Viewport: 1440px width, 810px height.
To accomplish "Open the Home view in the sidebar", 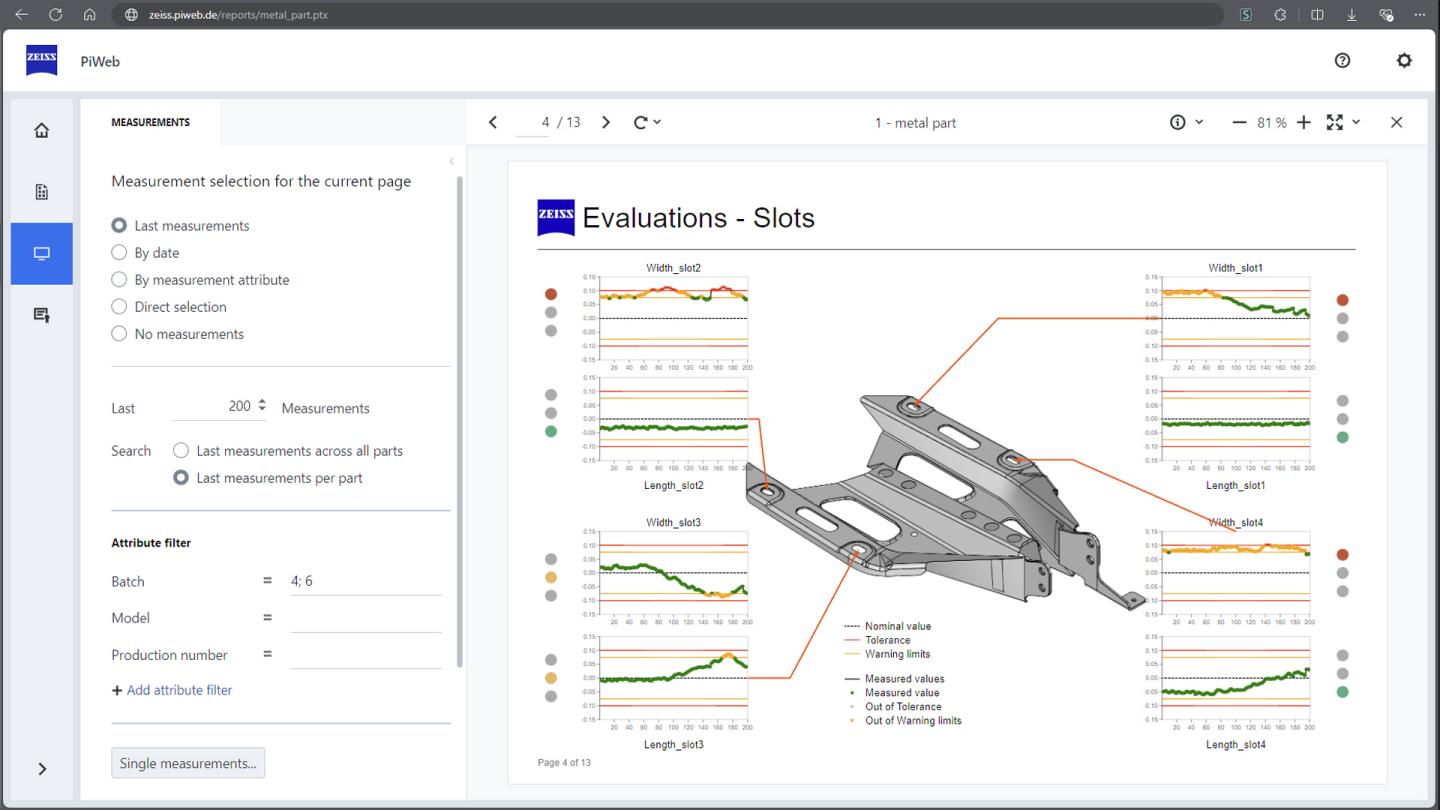I will click(41, 130).
